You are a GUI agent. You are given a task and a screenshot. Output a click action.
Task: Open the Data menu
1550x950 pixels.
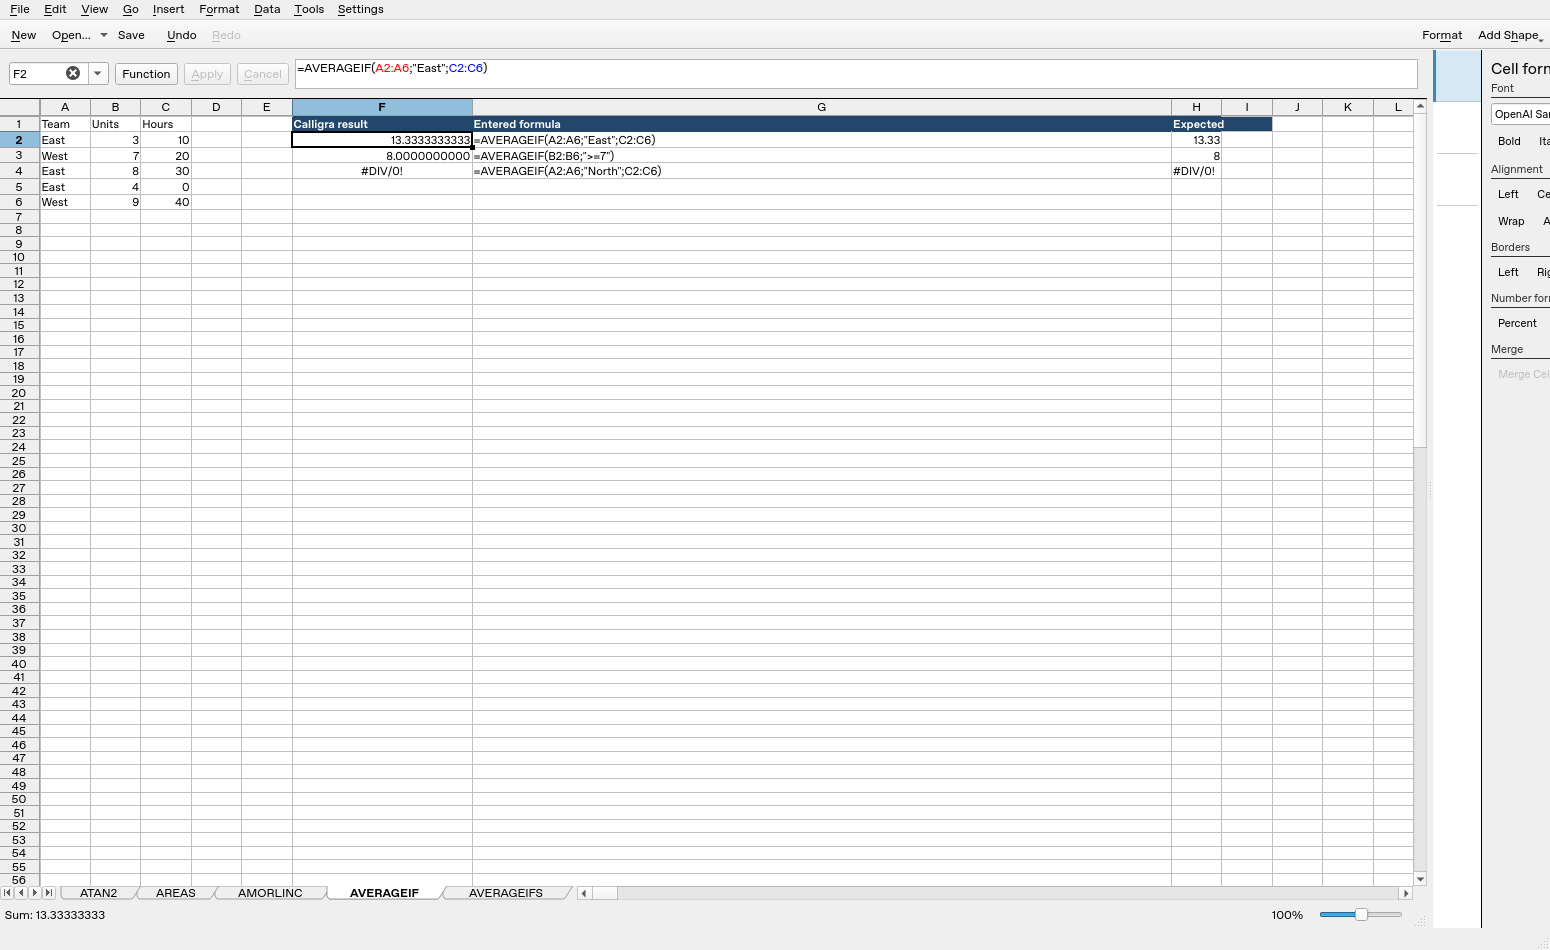pos(267,9)
